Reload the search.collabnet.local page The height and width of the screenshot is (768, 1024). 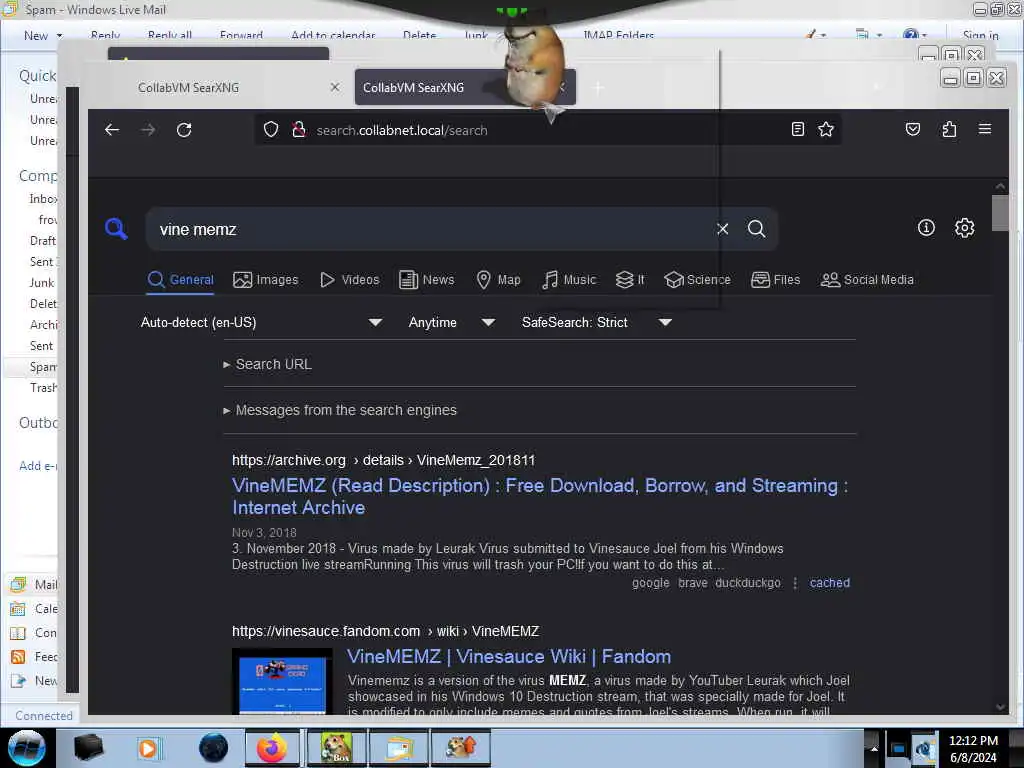(x=184, y=130)
